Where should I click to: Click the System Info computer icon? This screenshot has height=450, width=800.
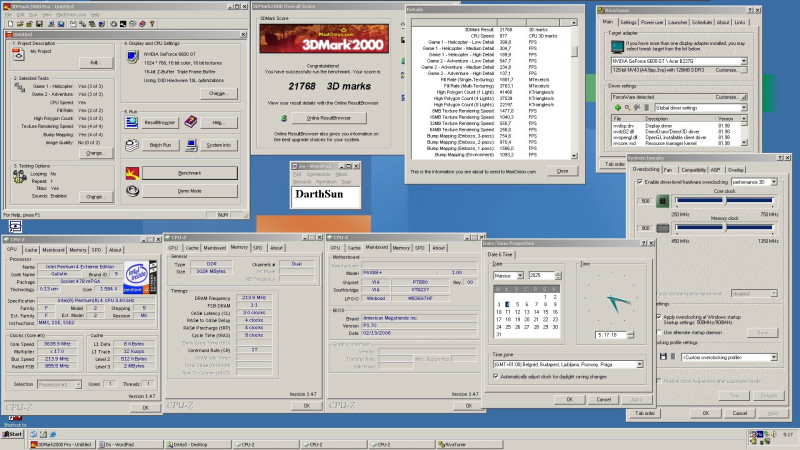click(x=191, y=145)
